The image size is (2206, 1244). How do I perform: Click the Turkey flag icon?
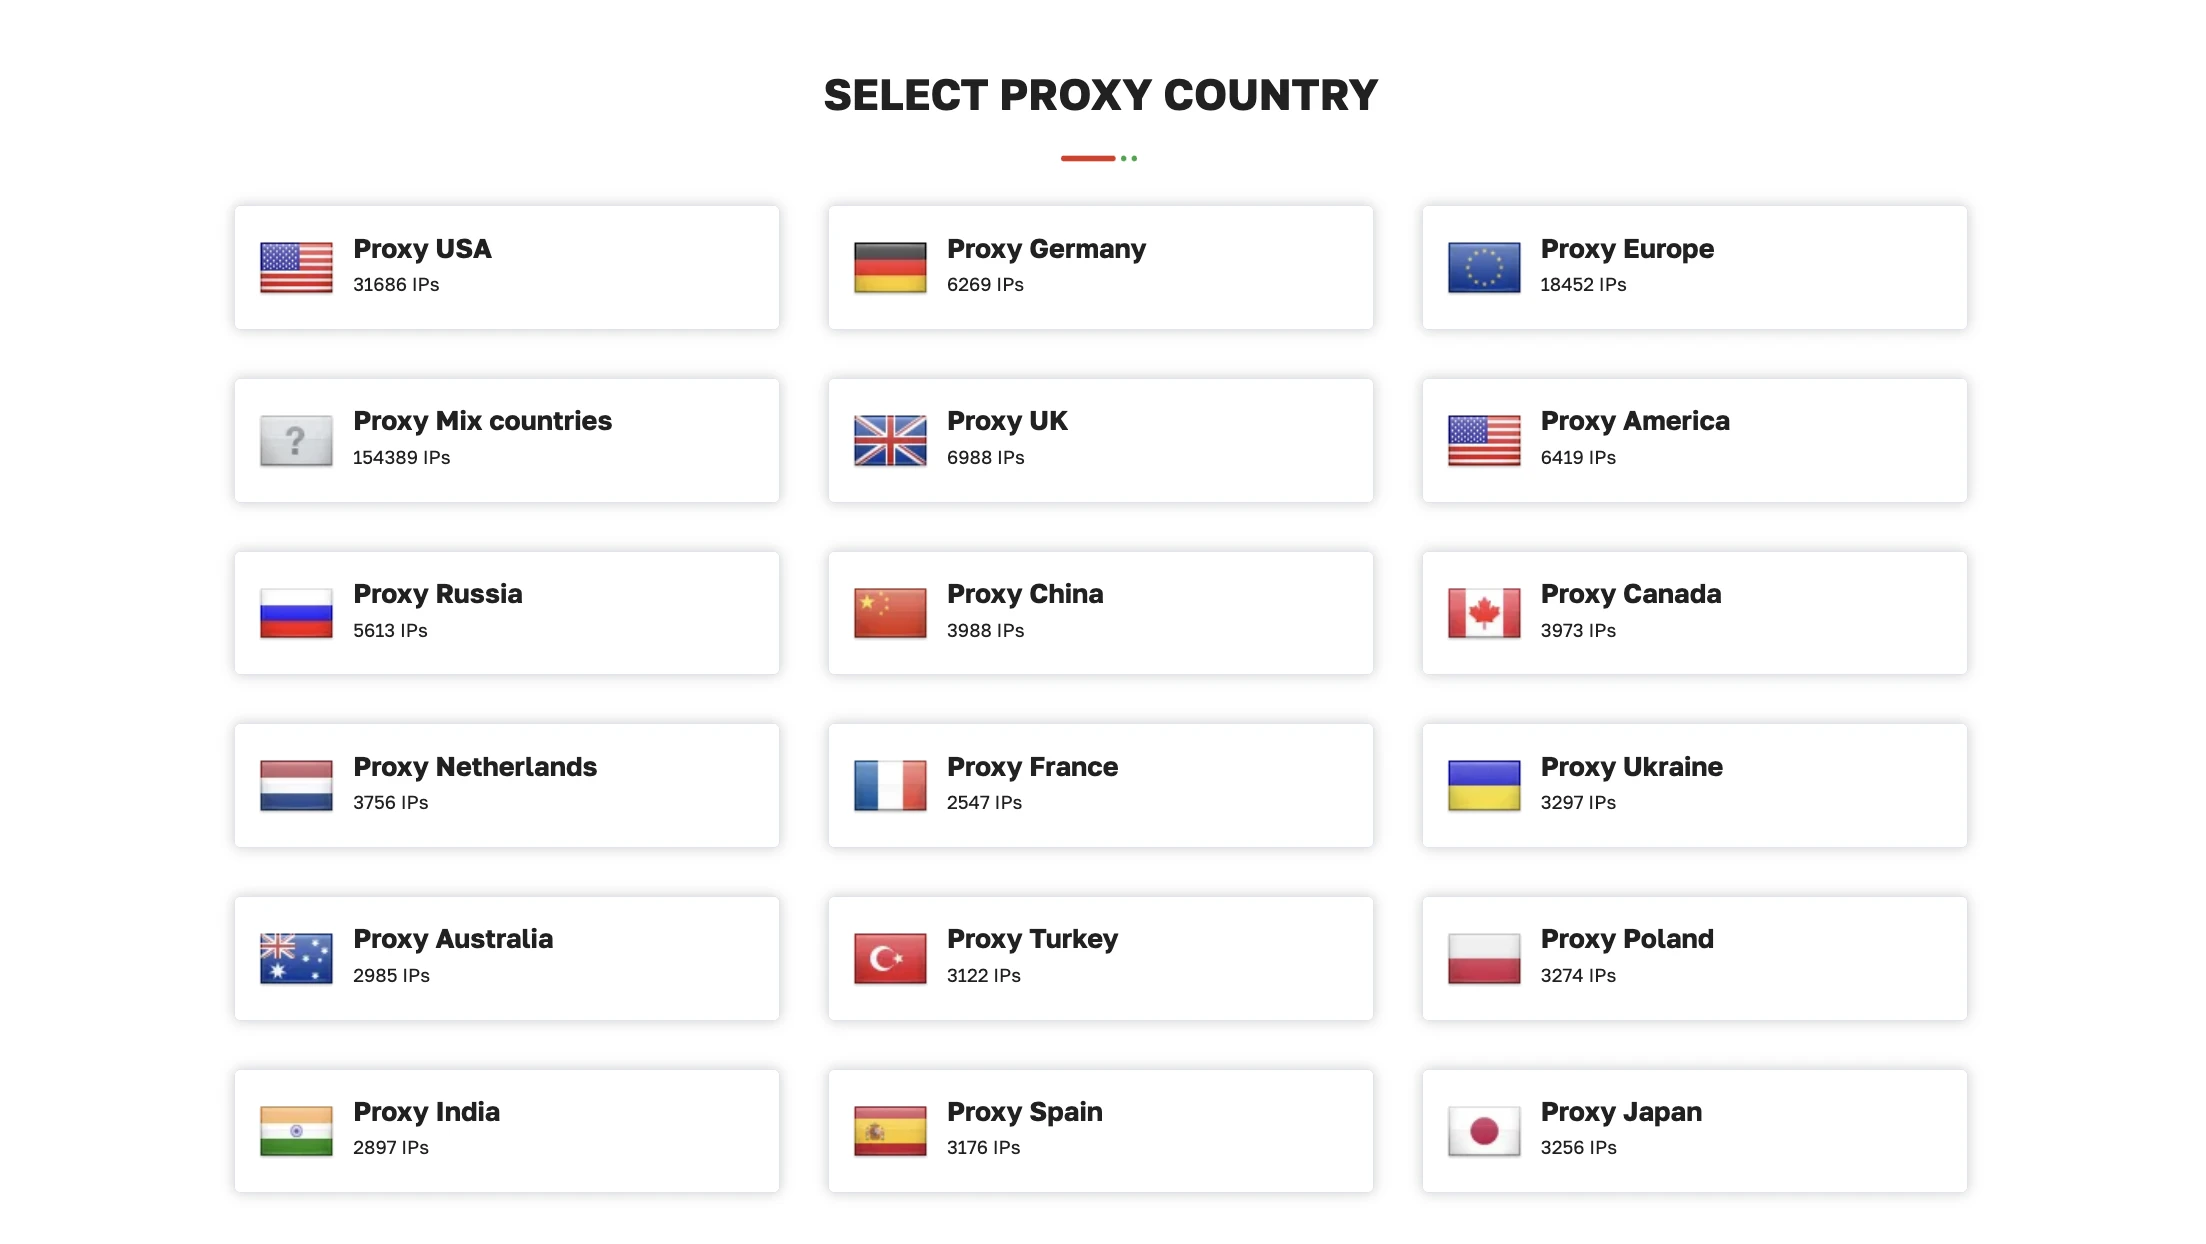pyautogui.click(x=890, y=958)
